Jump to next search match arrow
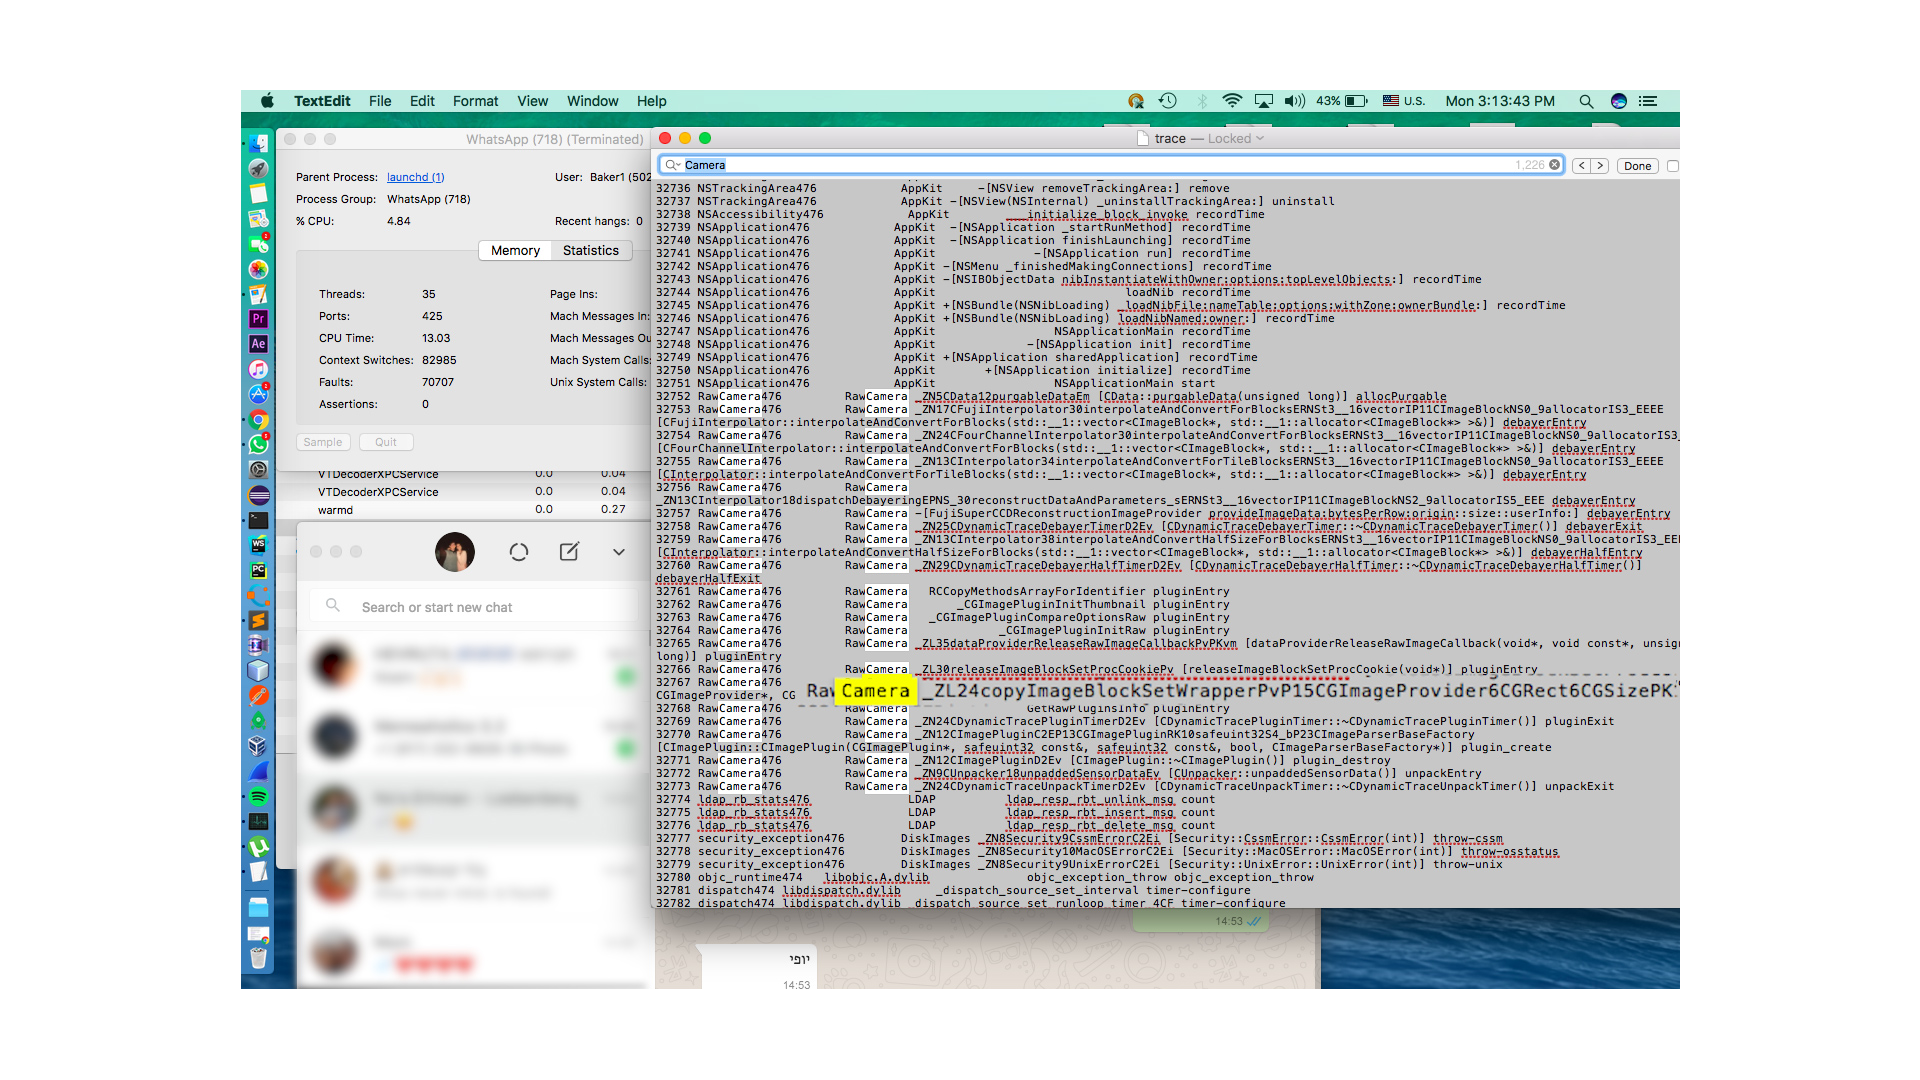Screen dimensions: 1920x1080 pos(1600,166)
